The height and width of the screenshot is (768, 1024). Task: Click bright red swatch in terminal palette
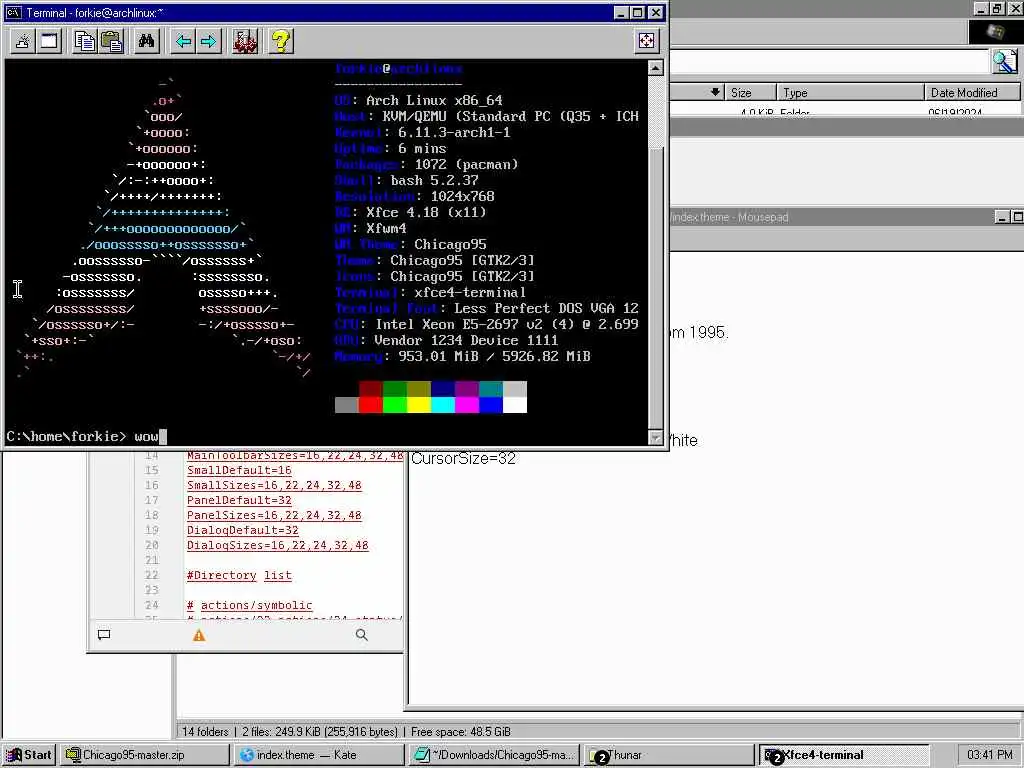click(x=370, y=405)
